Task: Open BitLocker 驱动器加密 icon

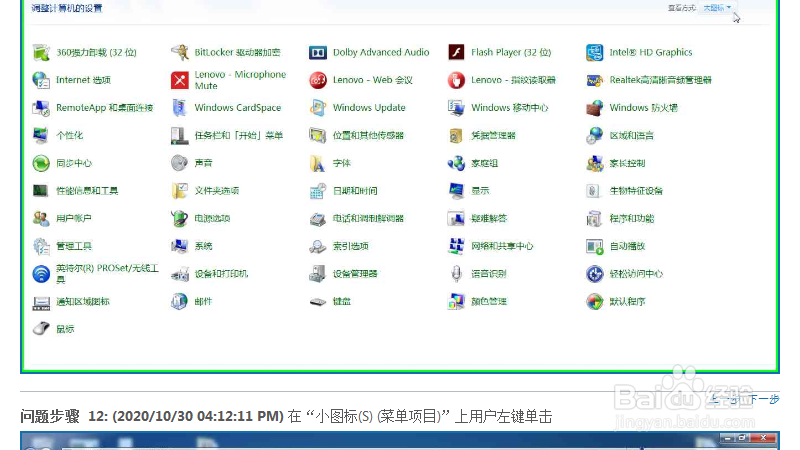Action: point(180,52)
